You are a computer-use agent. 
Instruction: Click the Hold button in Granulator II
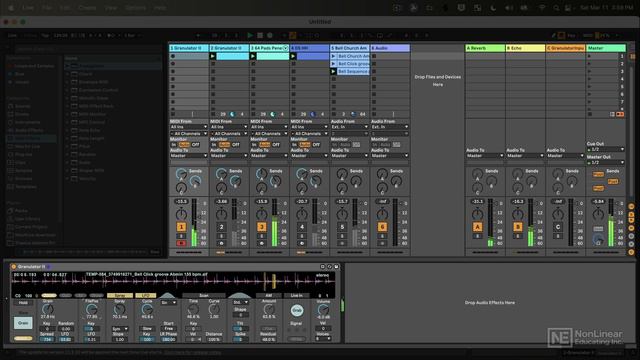click(23, 303)
